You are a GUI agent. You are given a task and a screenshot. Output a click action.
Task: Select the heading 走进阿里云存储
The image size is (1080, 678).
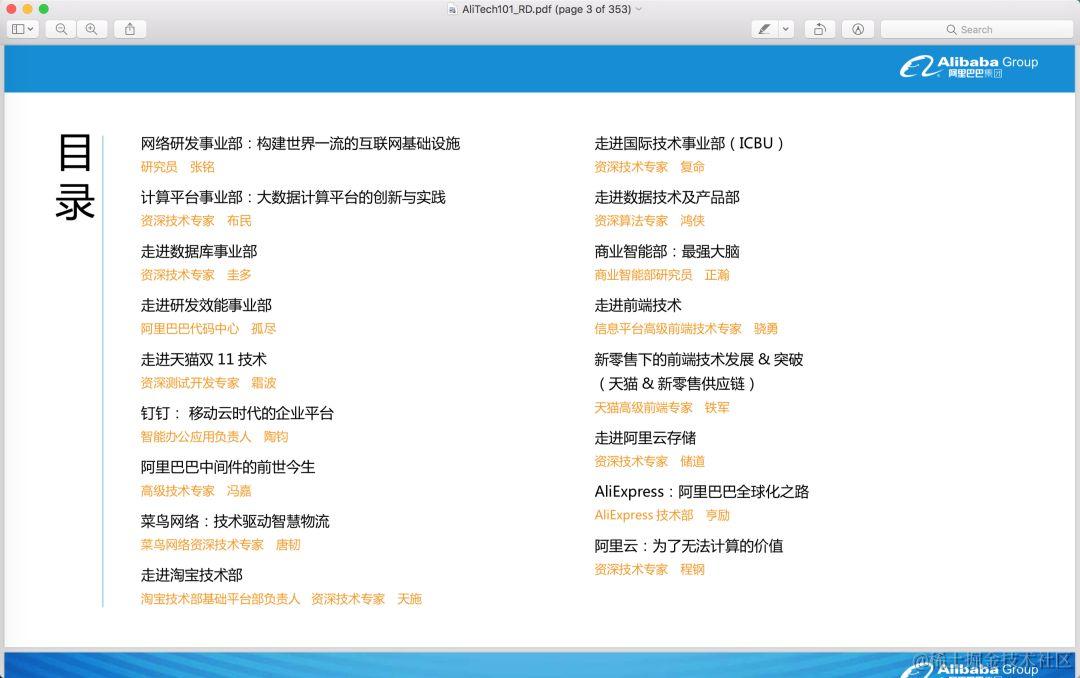coord(645,438)
